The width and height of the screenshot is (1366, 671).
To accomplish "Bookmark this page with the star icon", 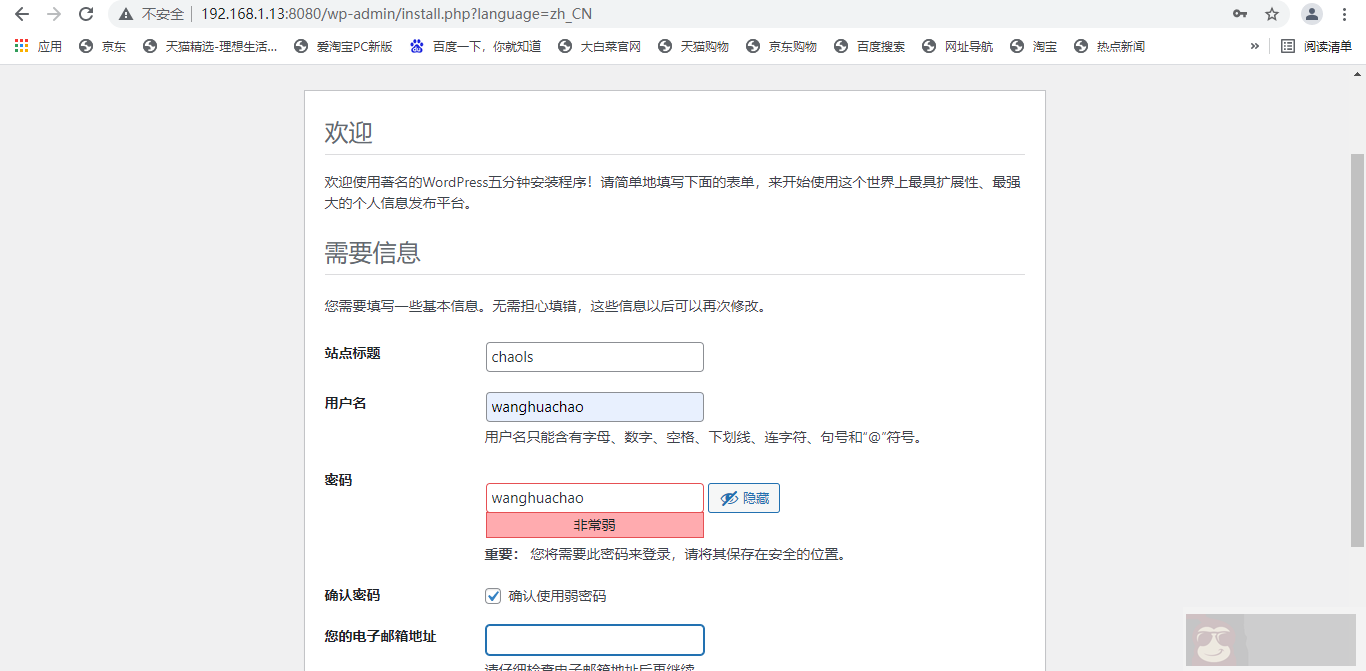I will 1272,14.
